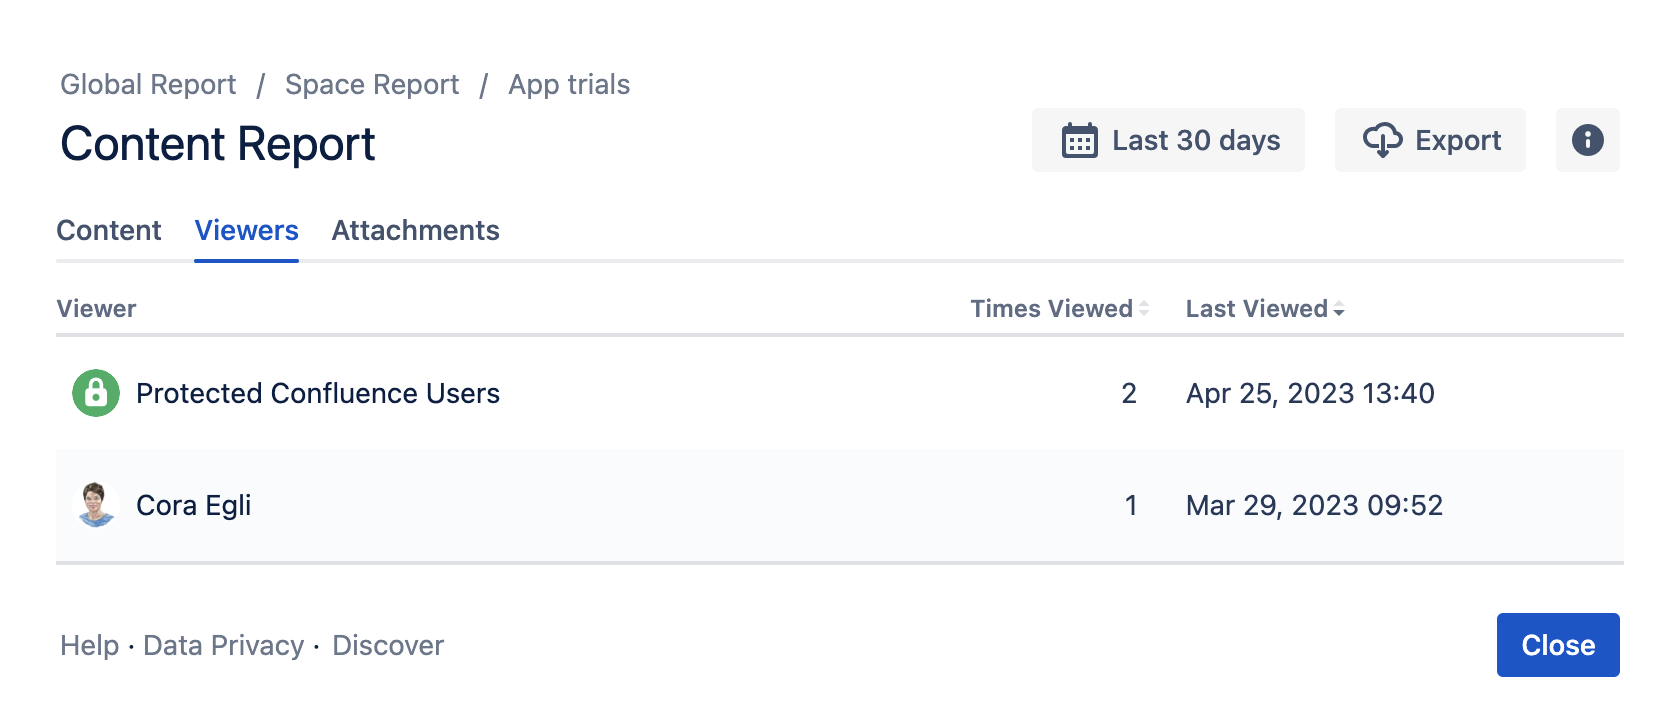Open the Data Privacy link
The width and height of the screenshot is (1680, 724).
[x=223, y=645]
